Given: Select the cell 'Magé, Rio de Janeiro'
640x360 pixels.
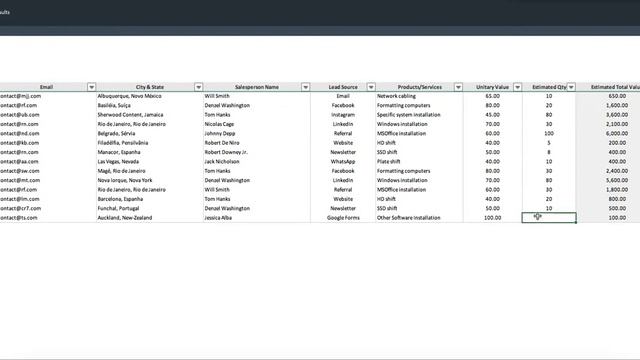Looking at the screenshot, I should [150, 171].
